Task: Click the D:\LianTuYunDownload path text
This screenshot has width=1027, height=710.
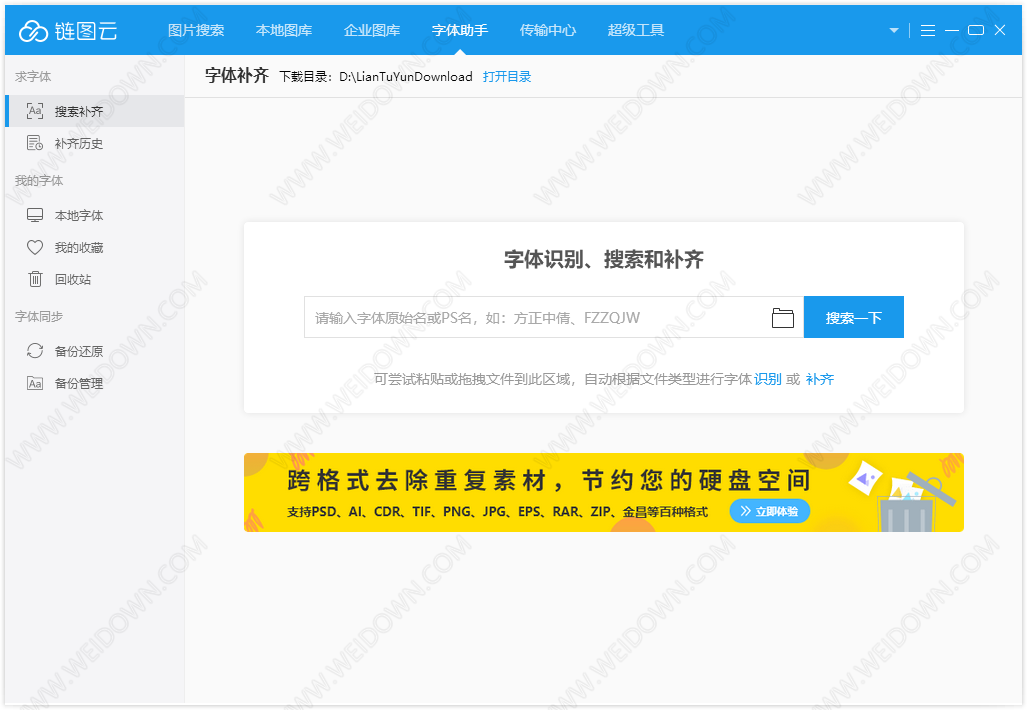Action: click(405, 77)
